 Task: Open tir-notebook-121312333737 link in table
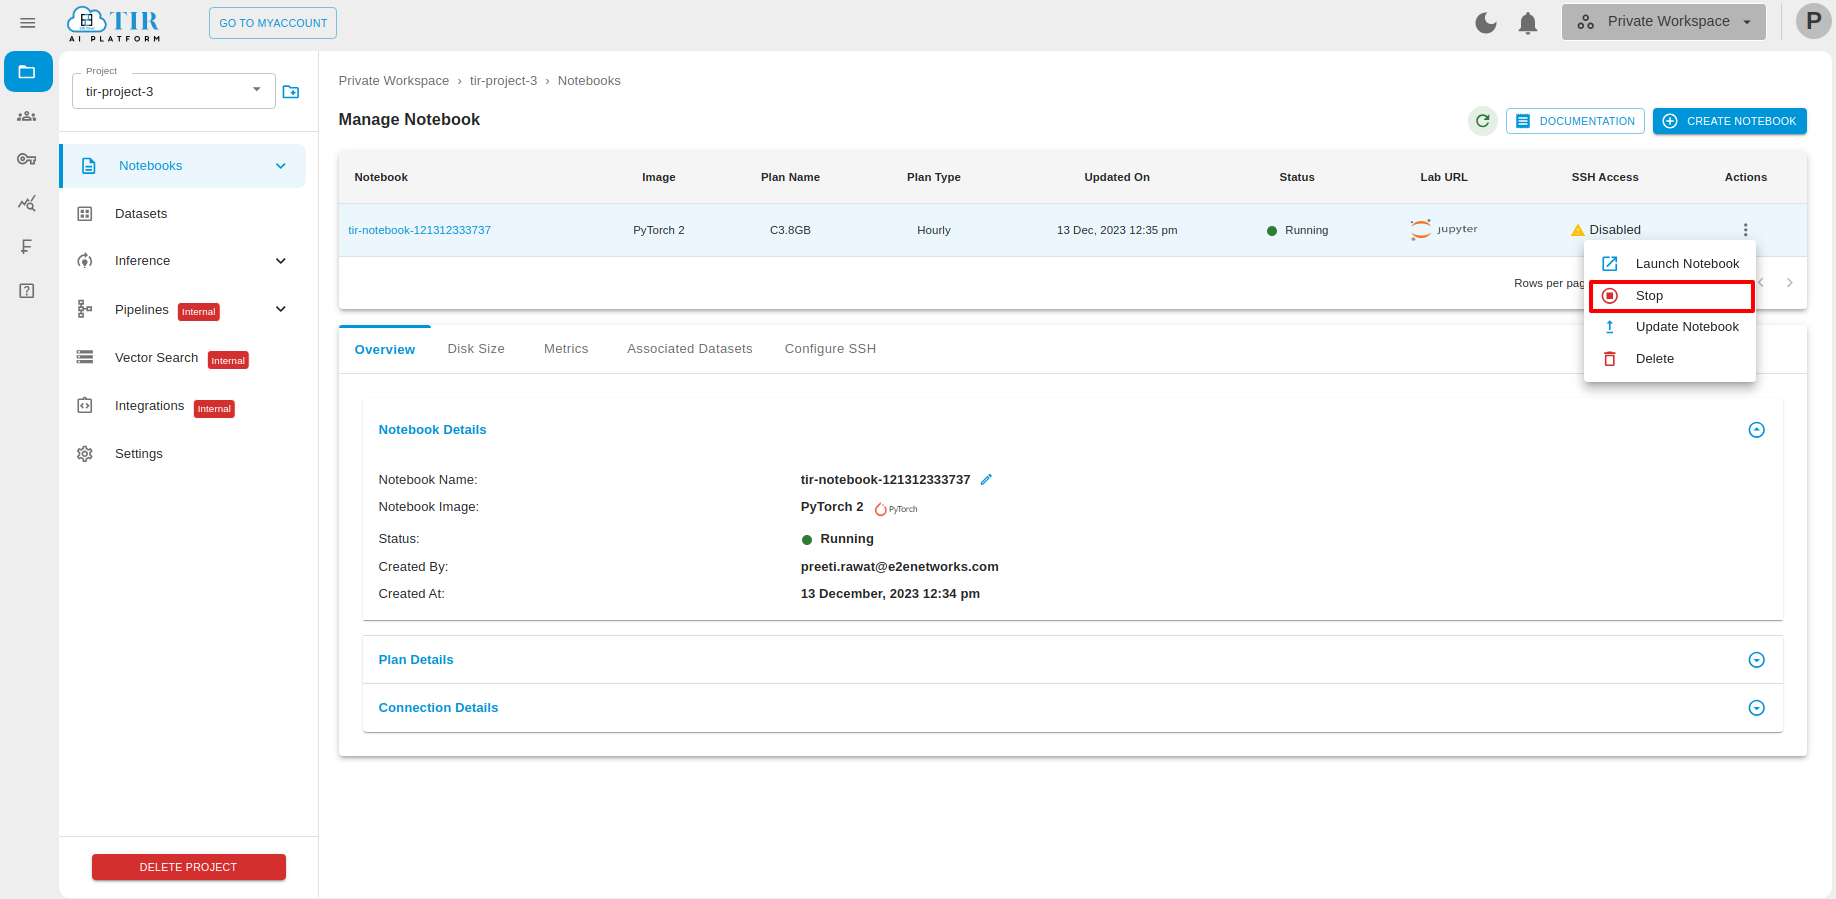[x=419, y=230]
